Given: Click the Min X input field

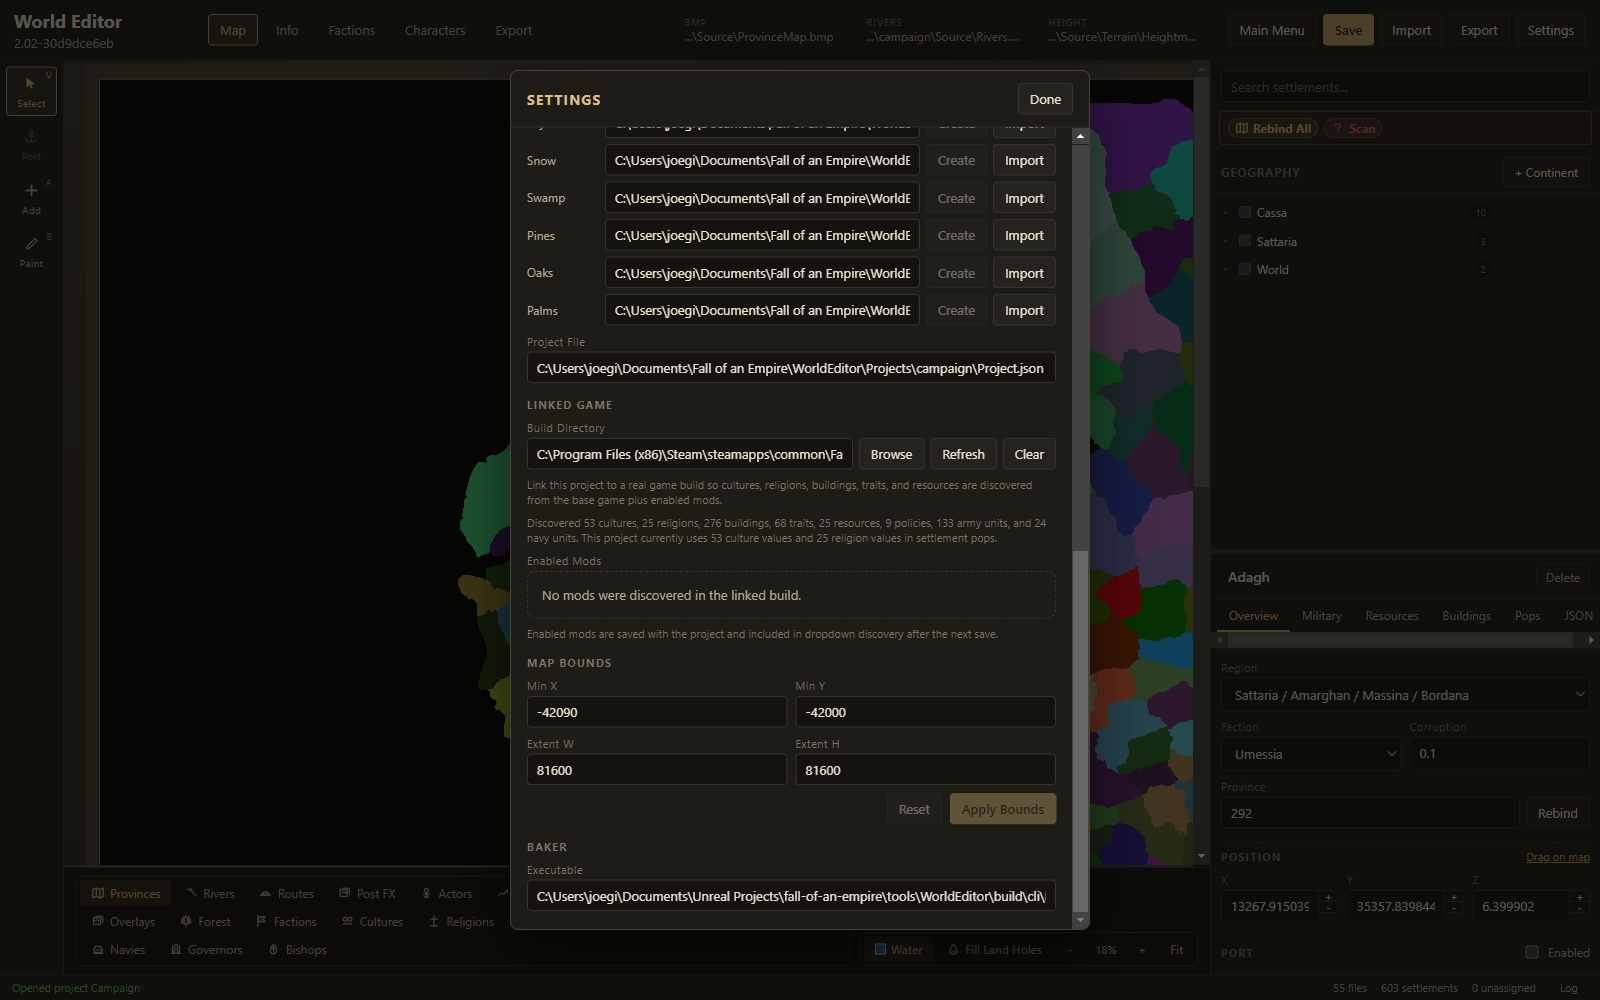Looking at the screenshot, I should click(656, 712).
